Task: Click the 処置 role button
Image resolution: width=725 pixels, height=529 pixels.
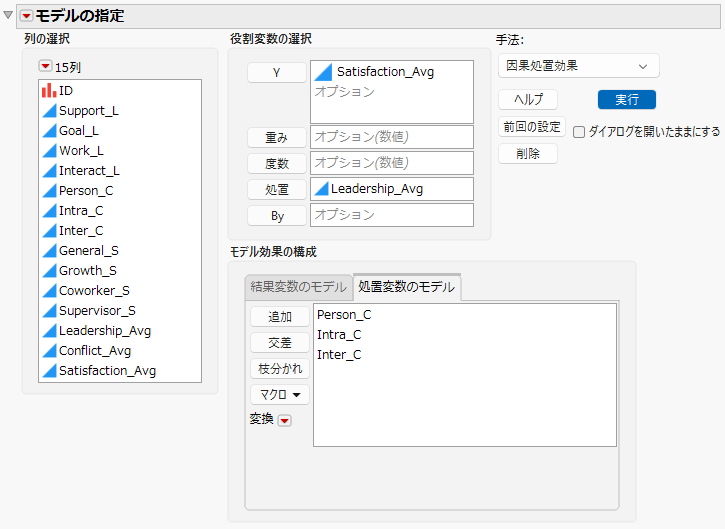Action: tap(276, 189)
